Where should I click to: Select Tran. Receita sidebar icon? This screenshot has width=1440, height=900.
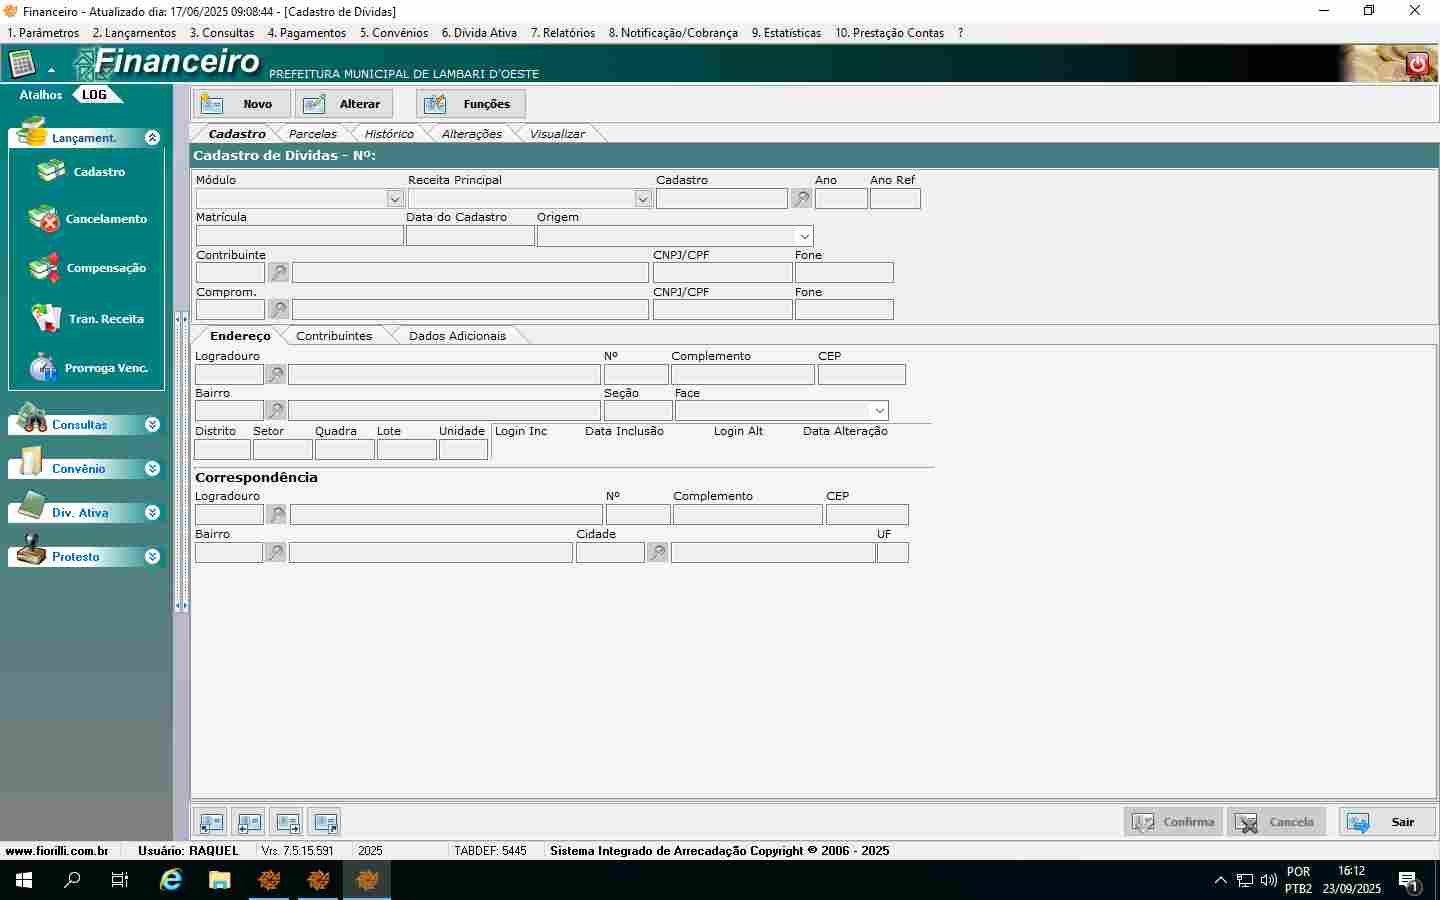coord(45,319)
